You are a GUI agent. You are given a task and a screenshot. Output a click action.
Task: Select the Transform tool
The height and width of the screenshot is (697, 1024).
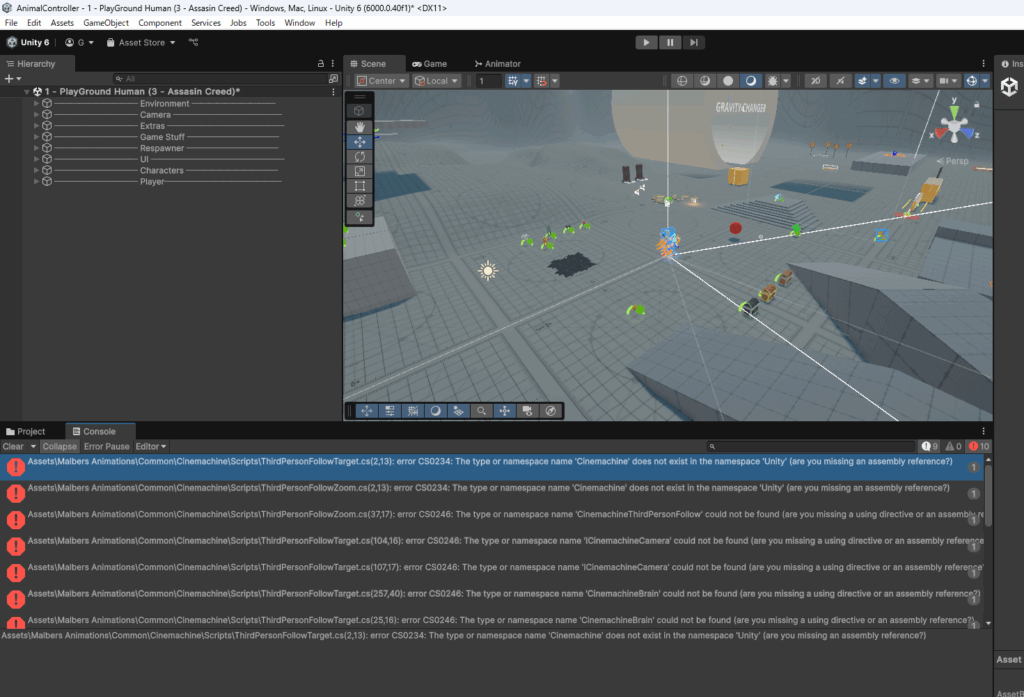tap(360, 201)
